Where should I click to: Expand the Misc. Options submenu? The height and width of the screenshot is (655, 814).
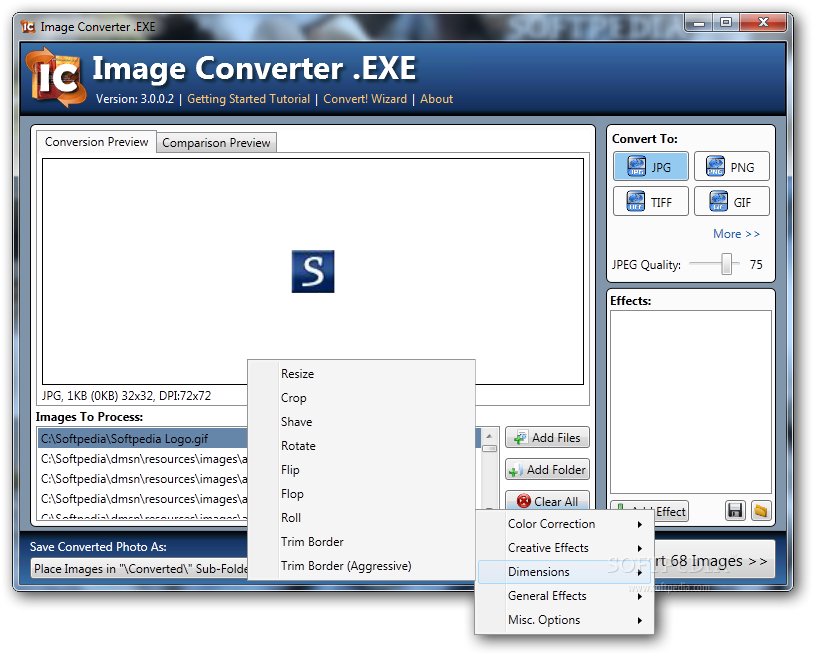coord(564,620)
